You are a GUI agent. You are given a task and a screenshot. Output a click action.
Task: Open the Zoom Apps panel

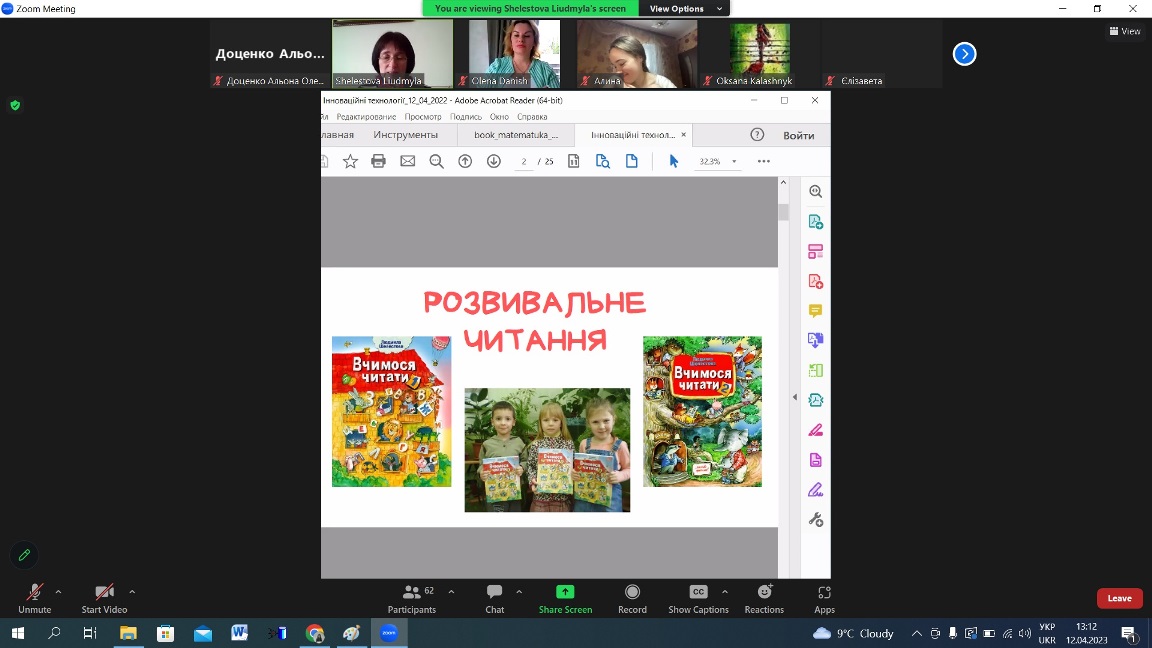click(x=824, y=598)
